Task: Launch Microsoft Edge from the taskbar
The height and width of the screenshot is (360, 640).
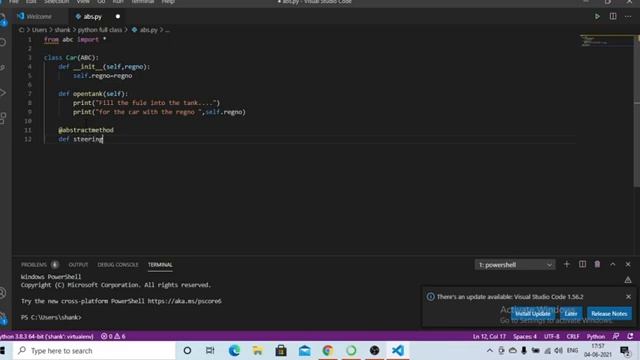Action: coord(234,351)
